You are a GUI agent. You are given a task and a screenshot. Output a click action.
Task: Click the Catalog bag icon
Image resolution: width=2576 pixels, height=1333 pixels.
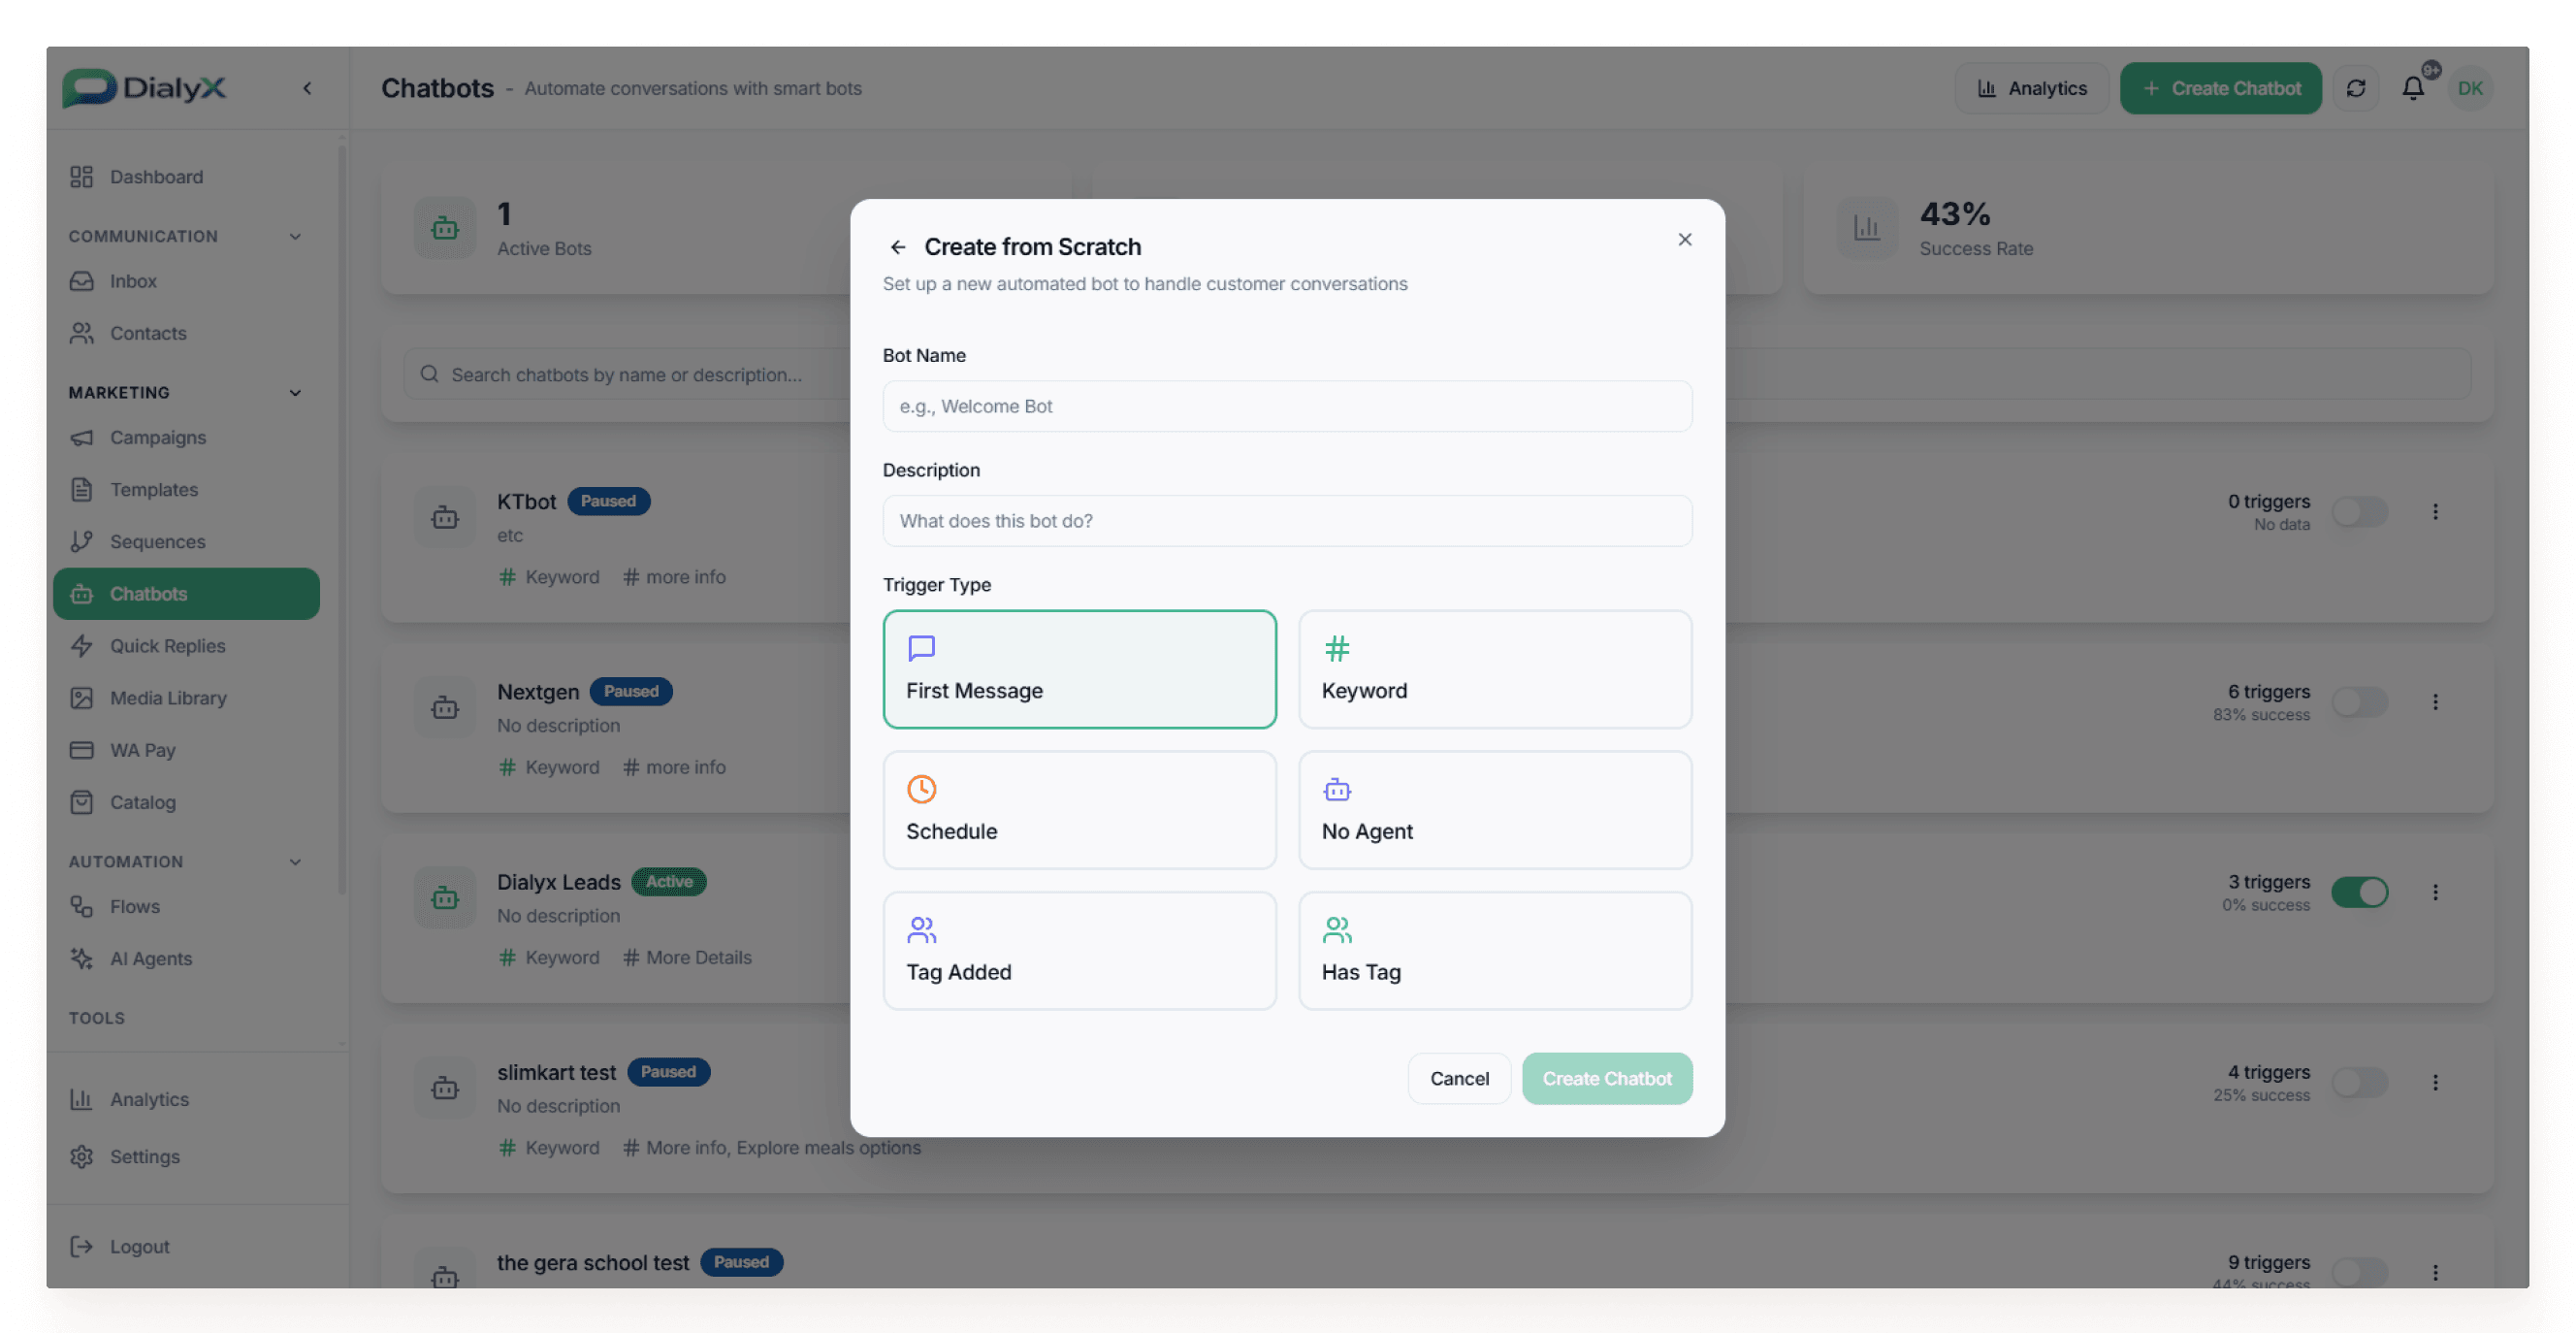(82, 801)
